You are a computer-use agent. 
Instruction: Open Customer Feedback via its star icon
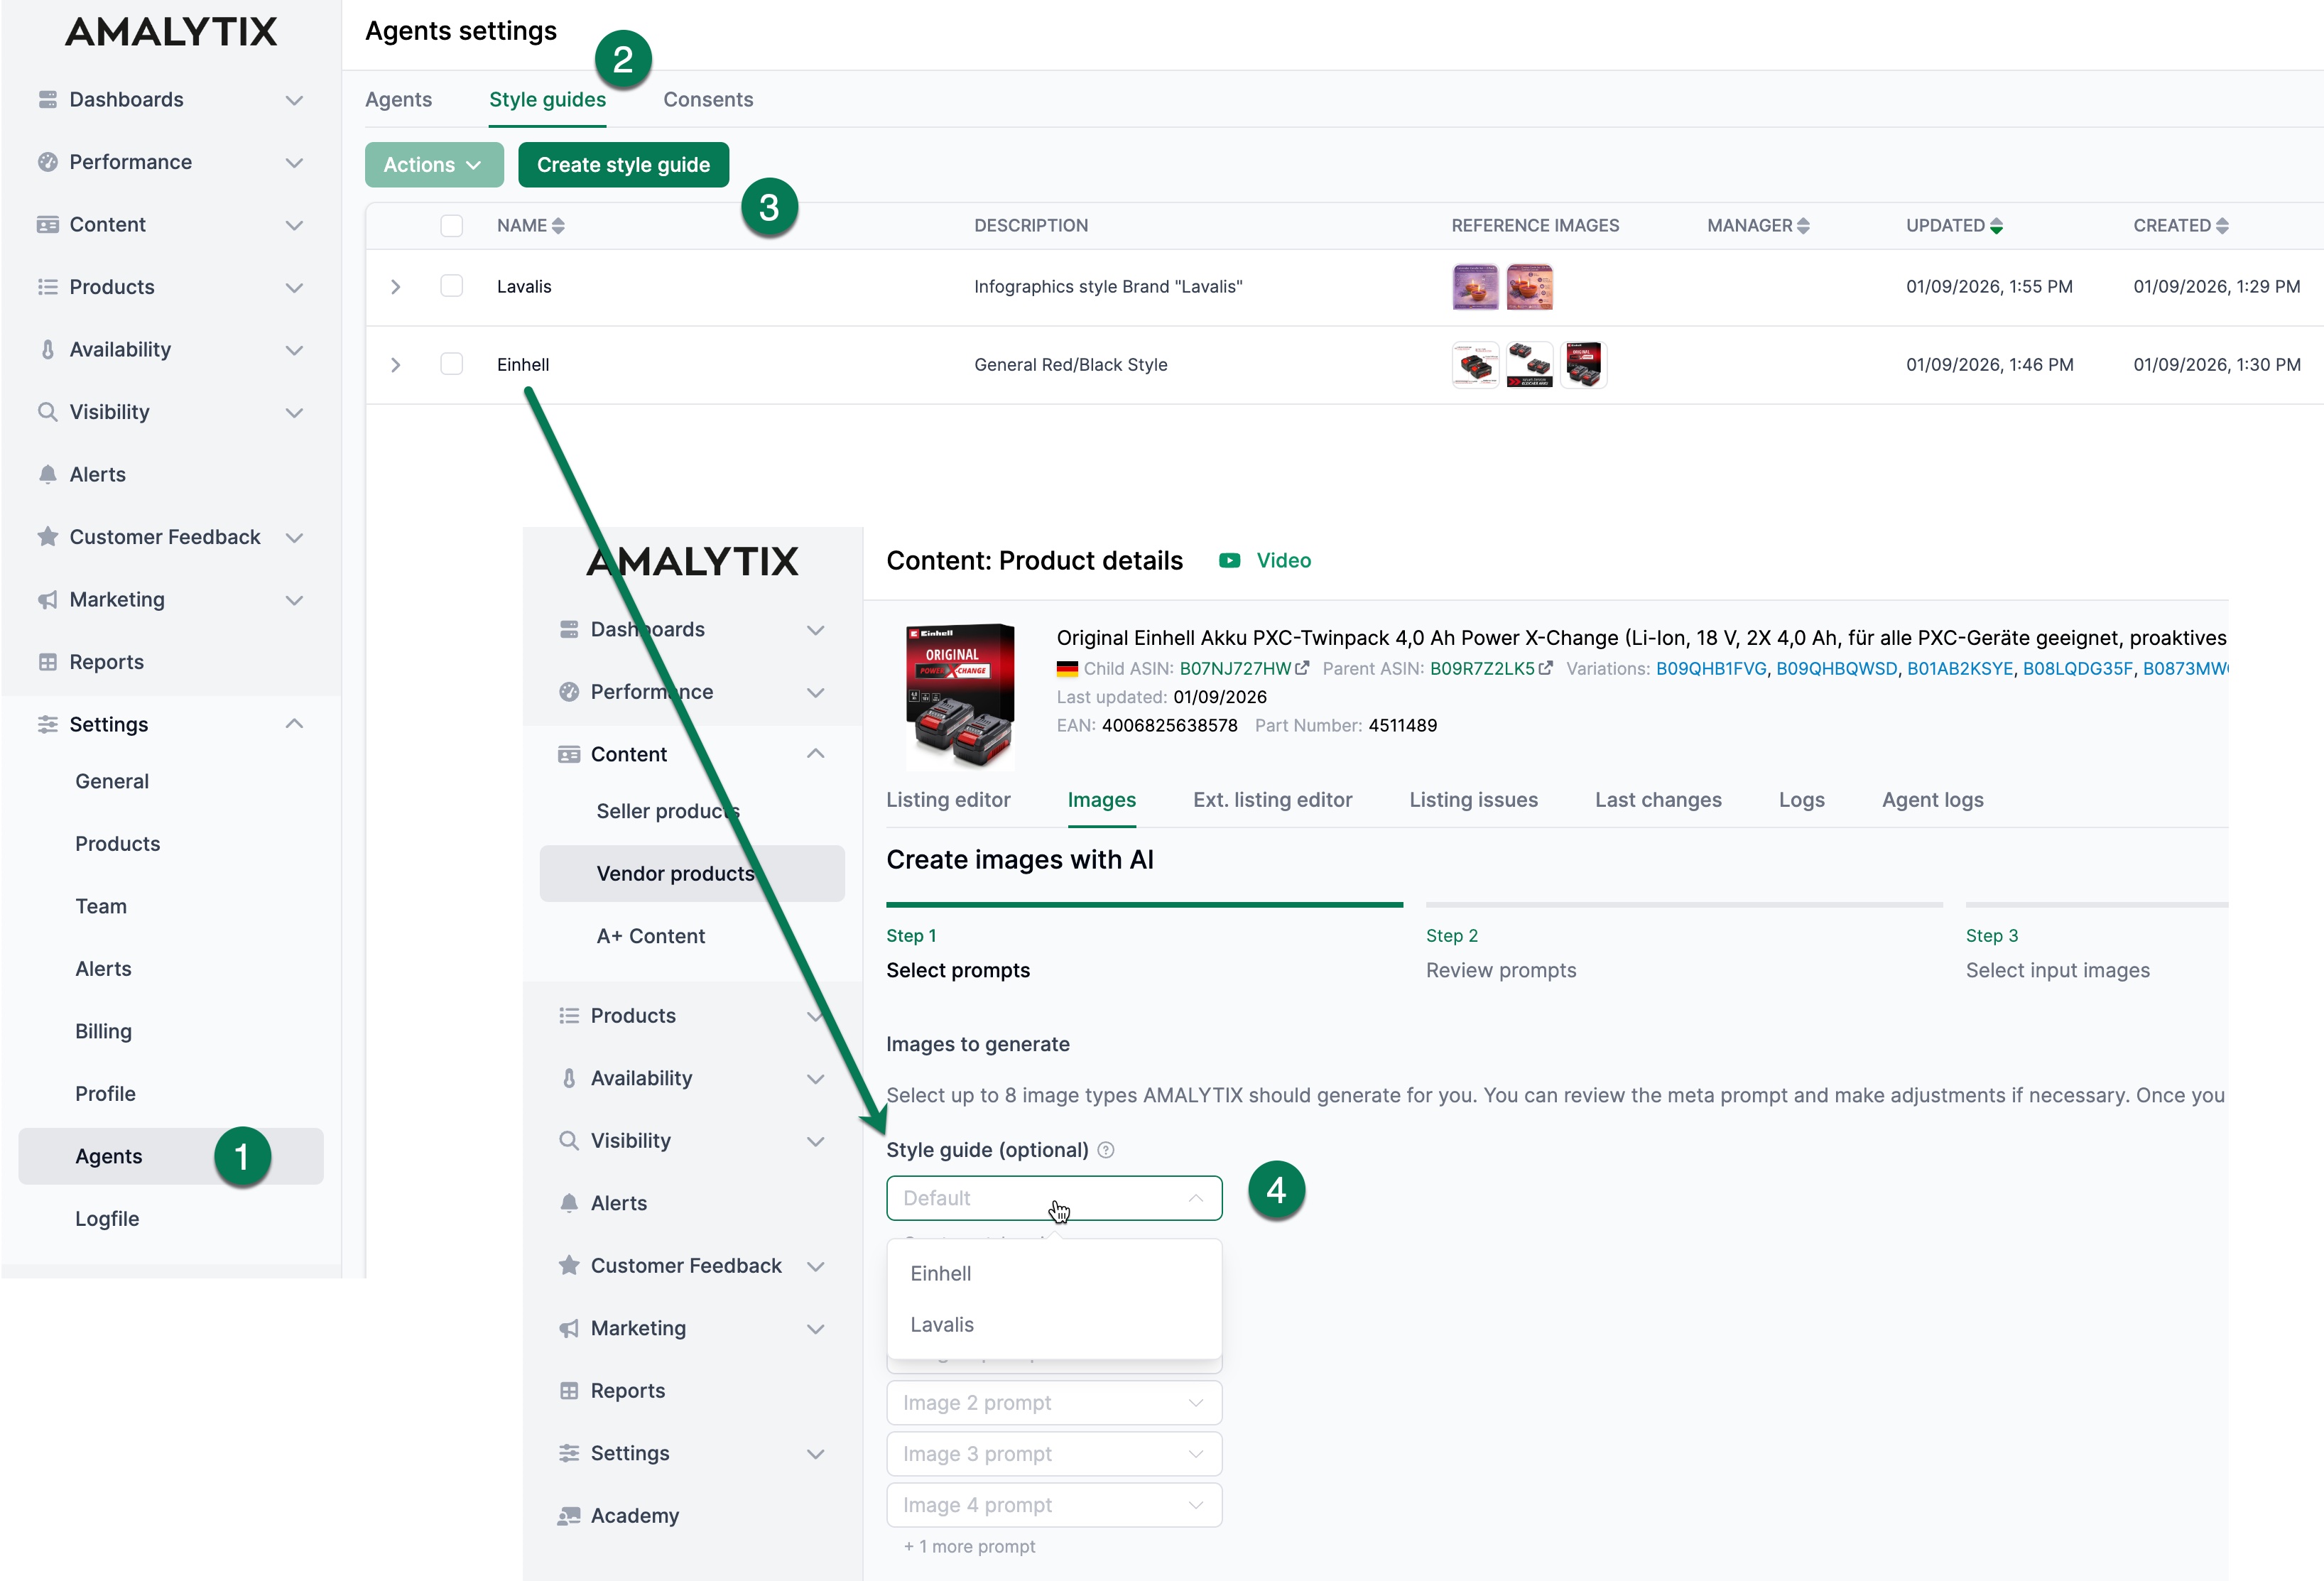48,537
